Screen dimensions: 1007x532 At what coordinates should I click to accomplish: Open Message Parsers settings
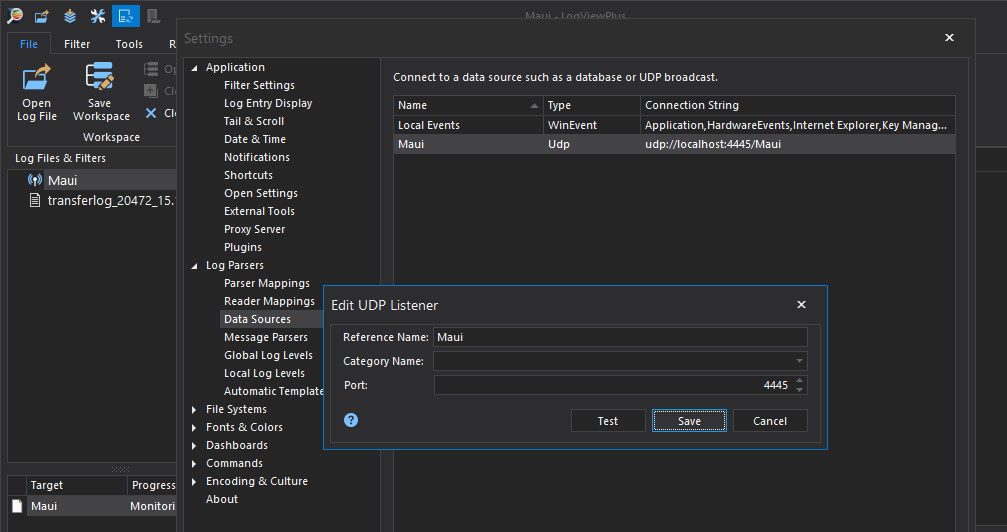point(266,337)
